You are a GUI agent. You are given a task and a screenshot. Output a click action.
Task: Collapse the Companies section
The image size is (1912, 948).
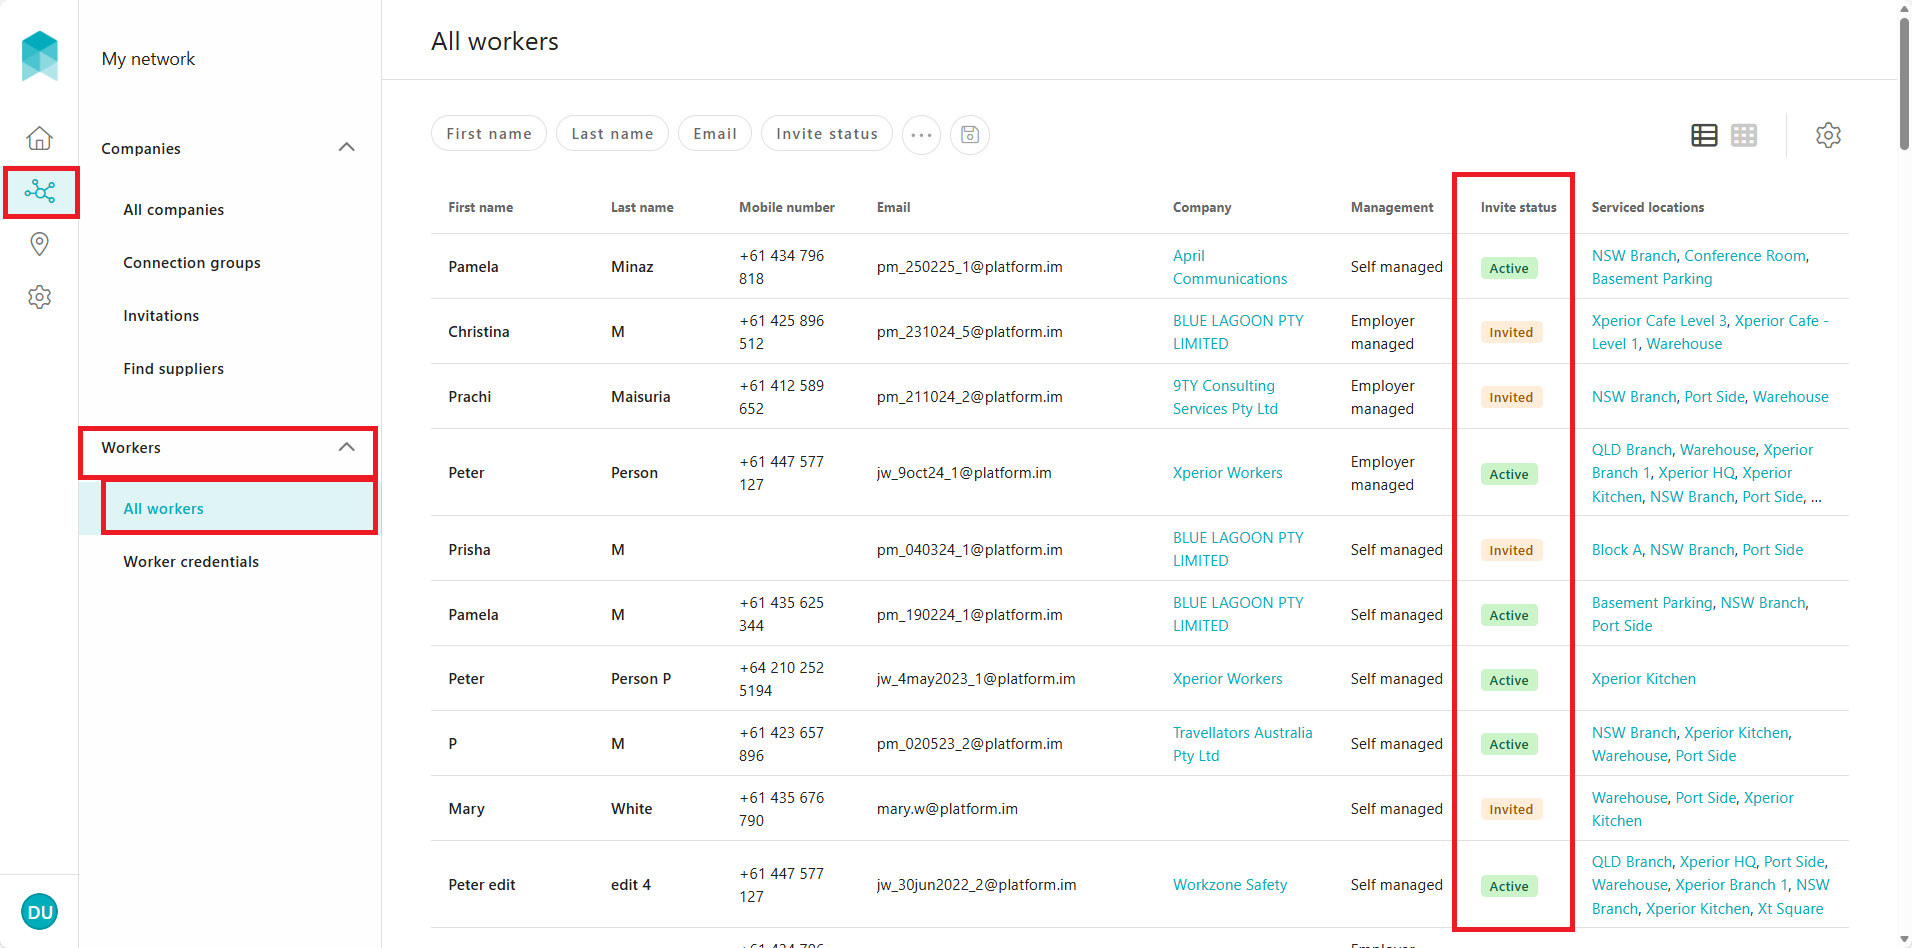(347, 148)
